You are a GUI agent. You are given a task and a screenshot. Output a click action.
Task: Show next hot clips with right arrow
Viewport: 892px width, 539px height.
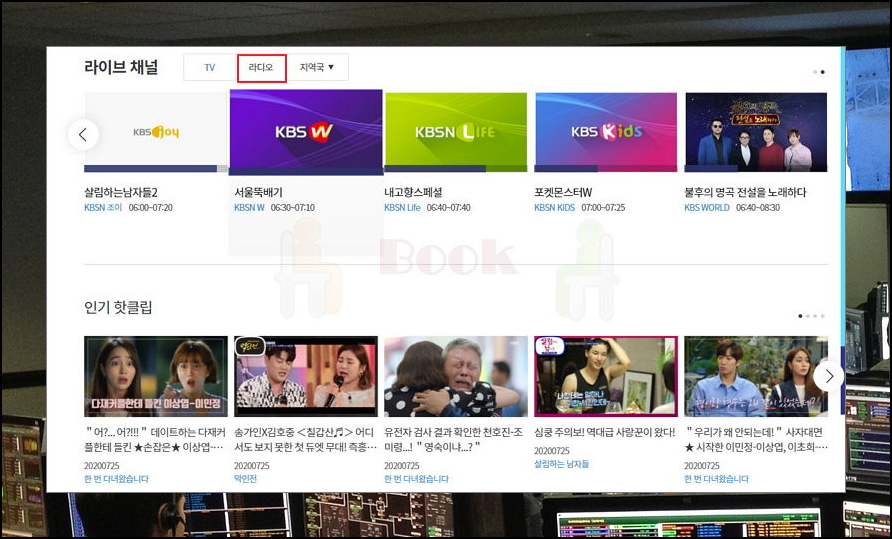click(x=829, y=376)
